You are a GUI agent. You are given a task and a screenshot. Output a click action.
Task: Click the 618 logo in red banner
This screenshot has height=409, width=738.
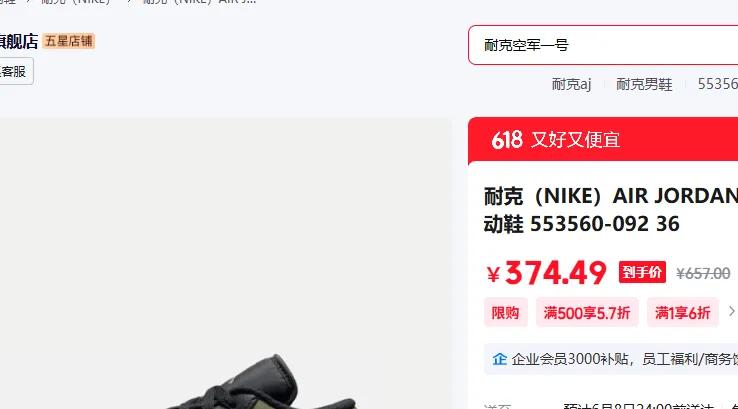point(506,140)
